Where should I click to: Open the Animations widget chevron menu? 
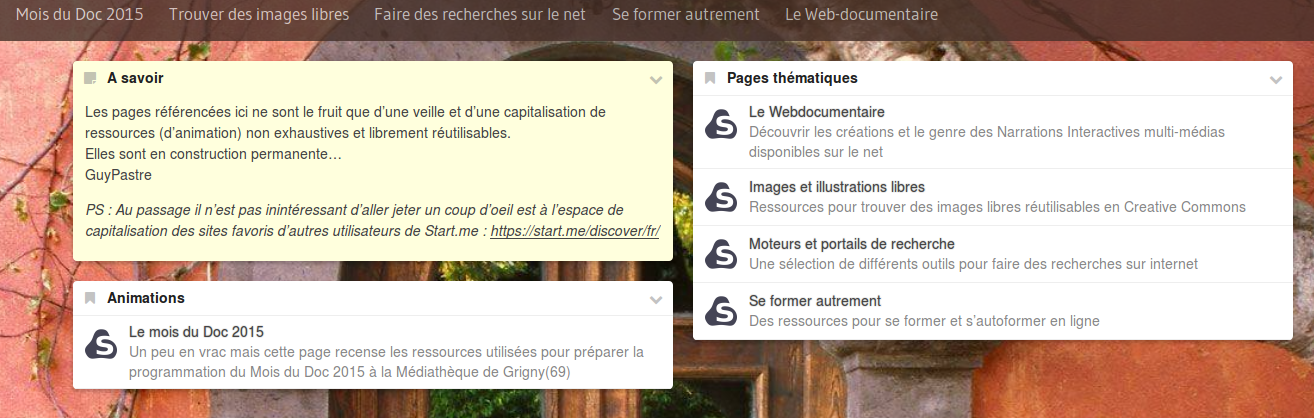click(656, 299)
